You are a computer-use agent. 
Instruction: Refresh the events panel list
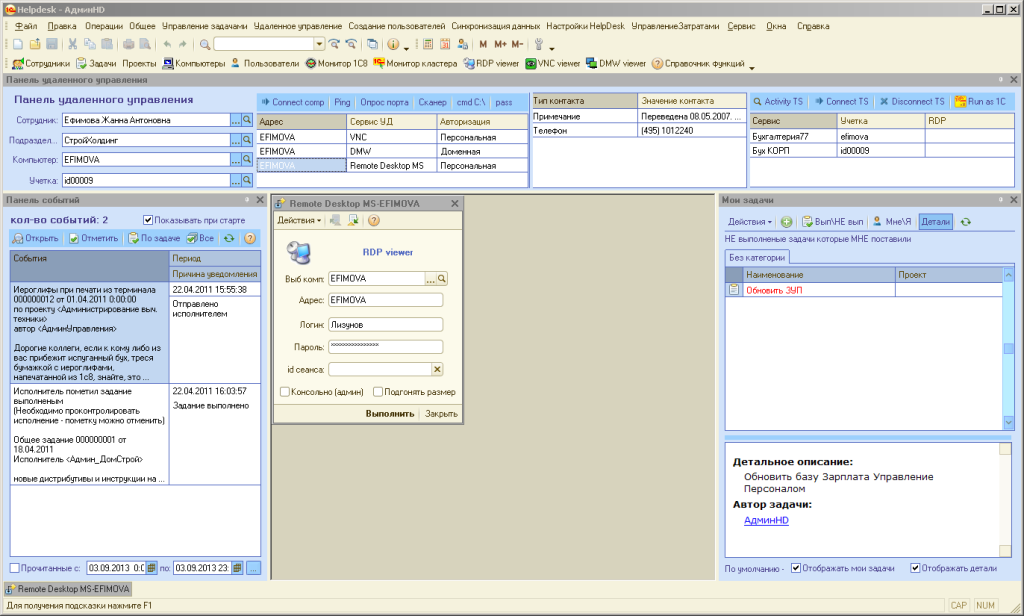229,239
